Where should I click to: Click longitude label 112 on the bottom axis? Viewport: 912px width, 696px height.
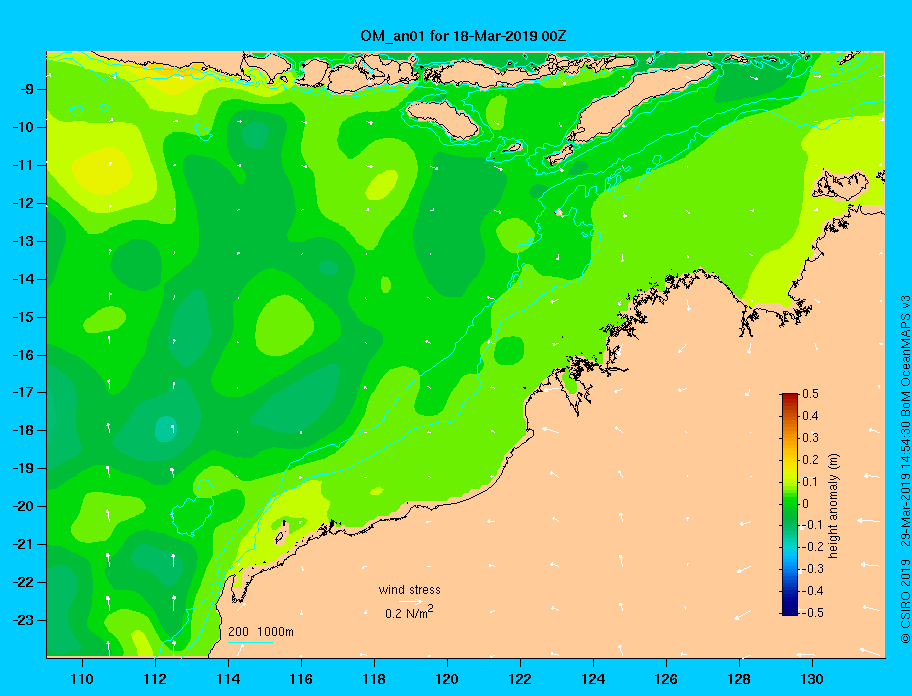tap(155, 679)
